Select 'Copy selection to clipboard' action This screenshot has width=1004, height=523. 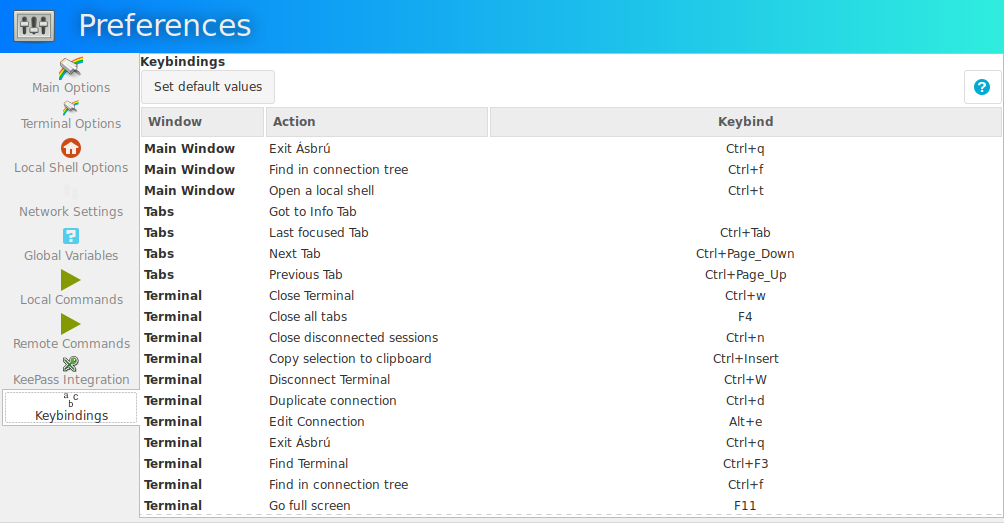[350, 359]
